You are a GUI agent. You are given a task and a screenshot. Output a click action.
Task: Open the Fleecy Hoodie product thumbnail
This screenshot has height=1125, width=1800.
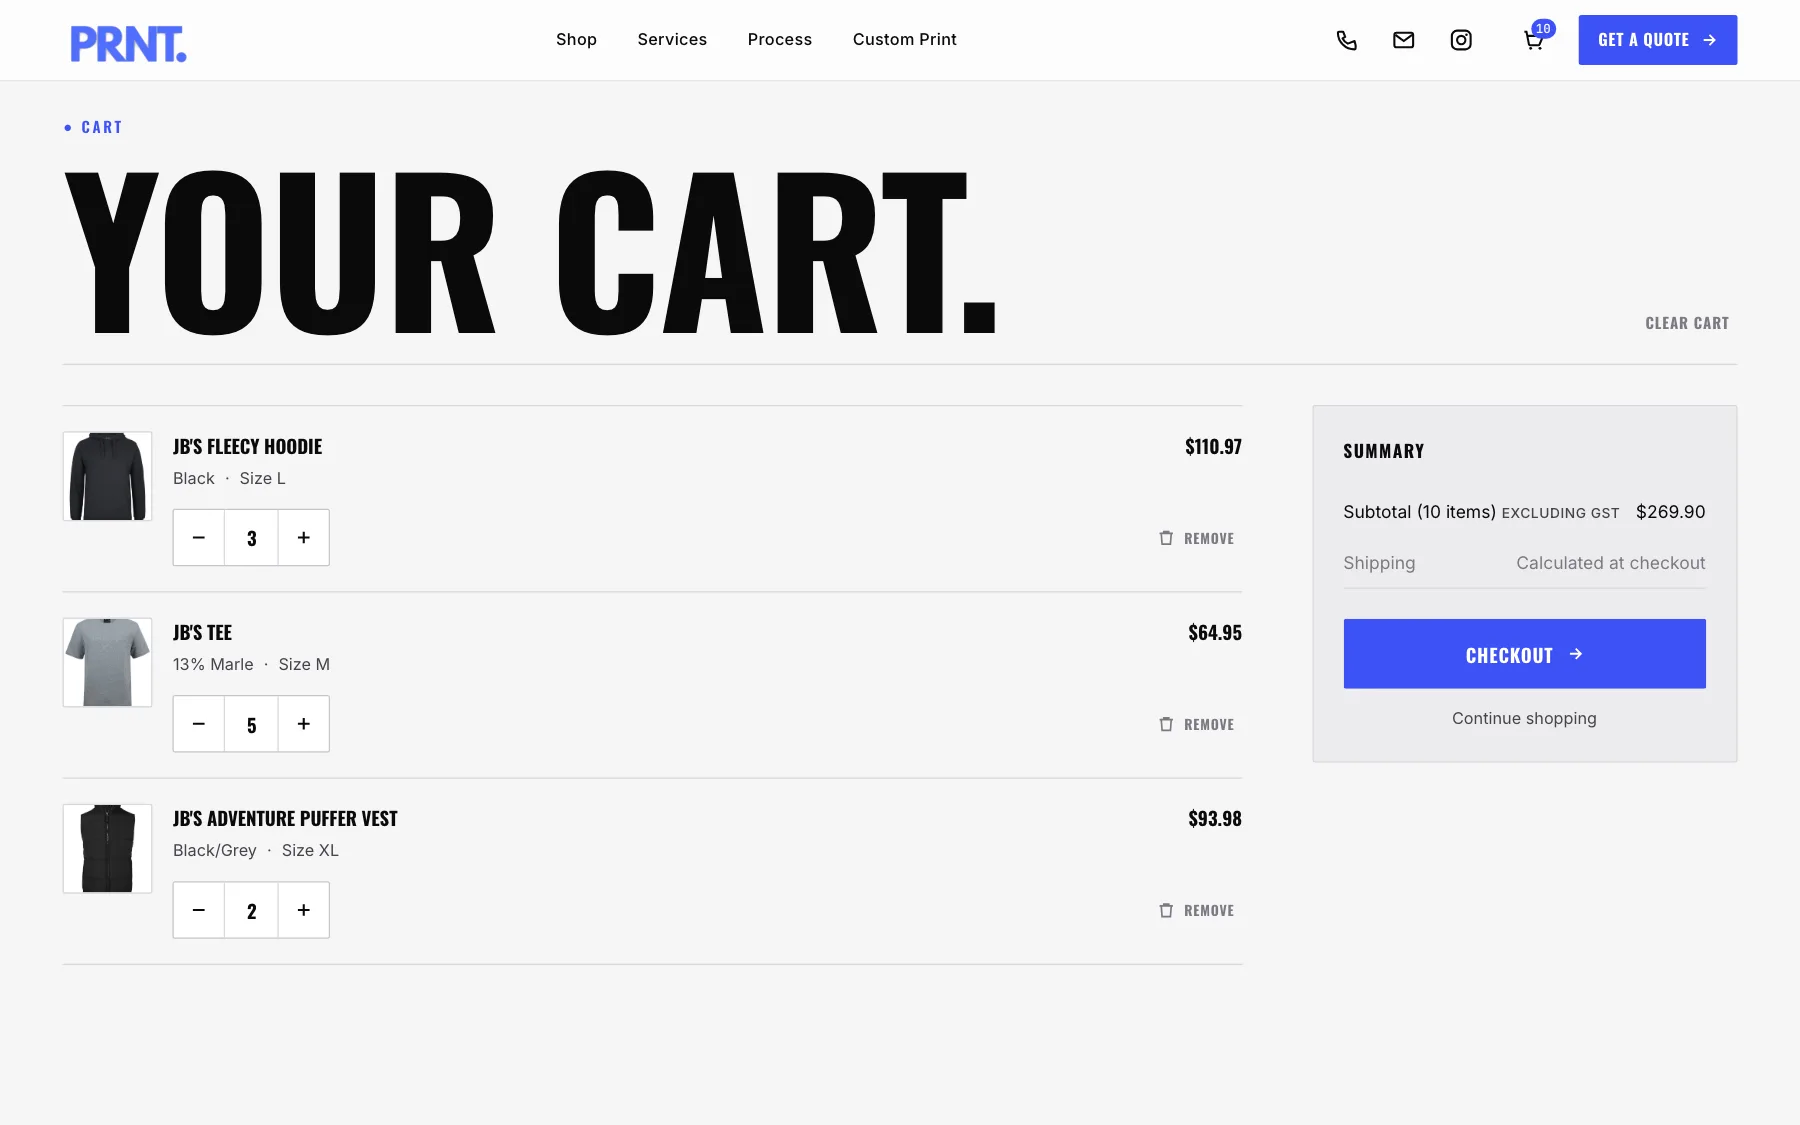click(107, 476)
